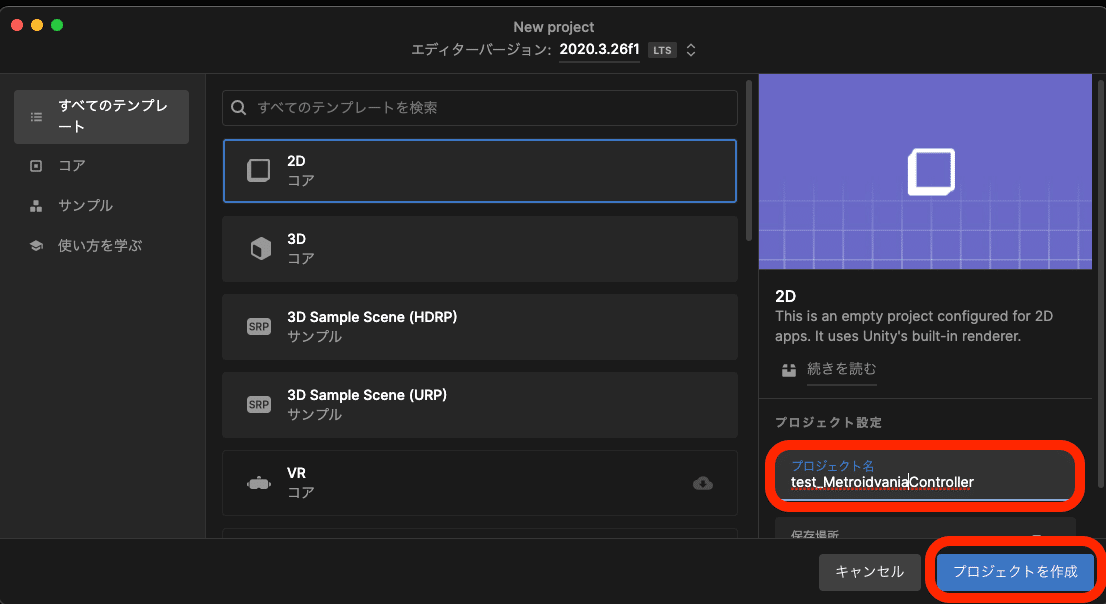Click the SRP icon of HDRP sample

[259, 327]
